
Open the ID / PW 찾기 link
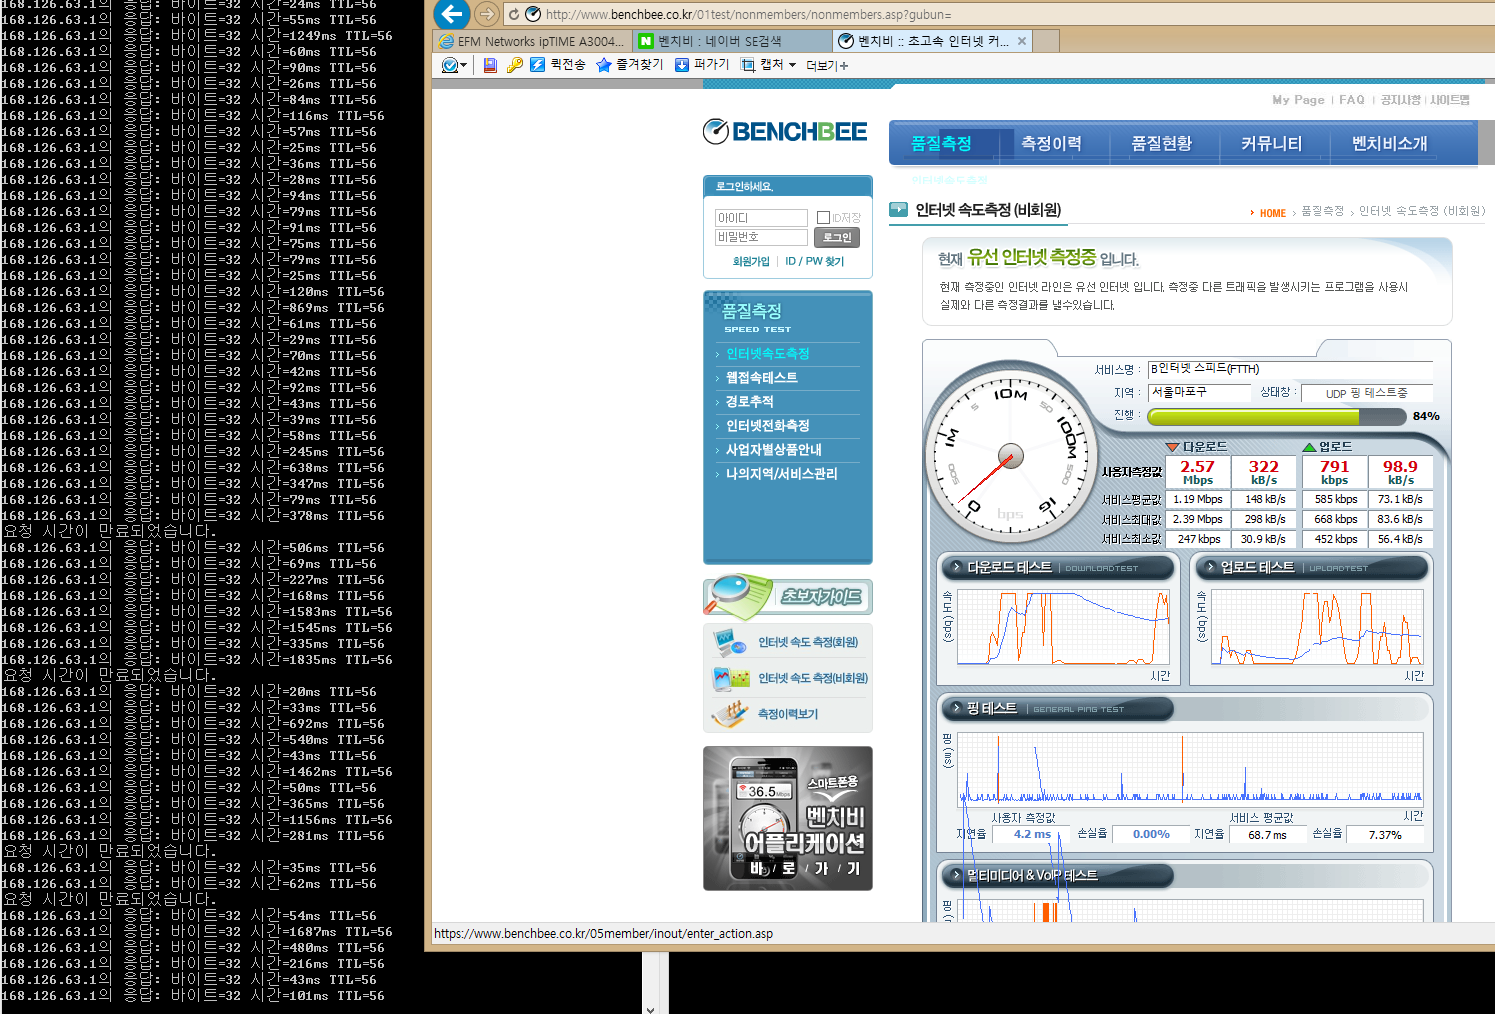814,261
